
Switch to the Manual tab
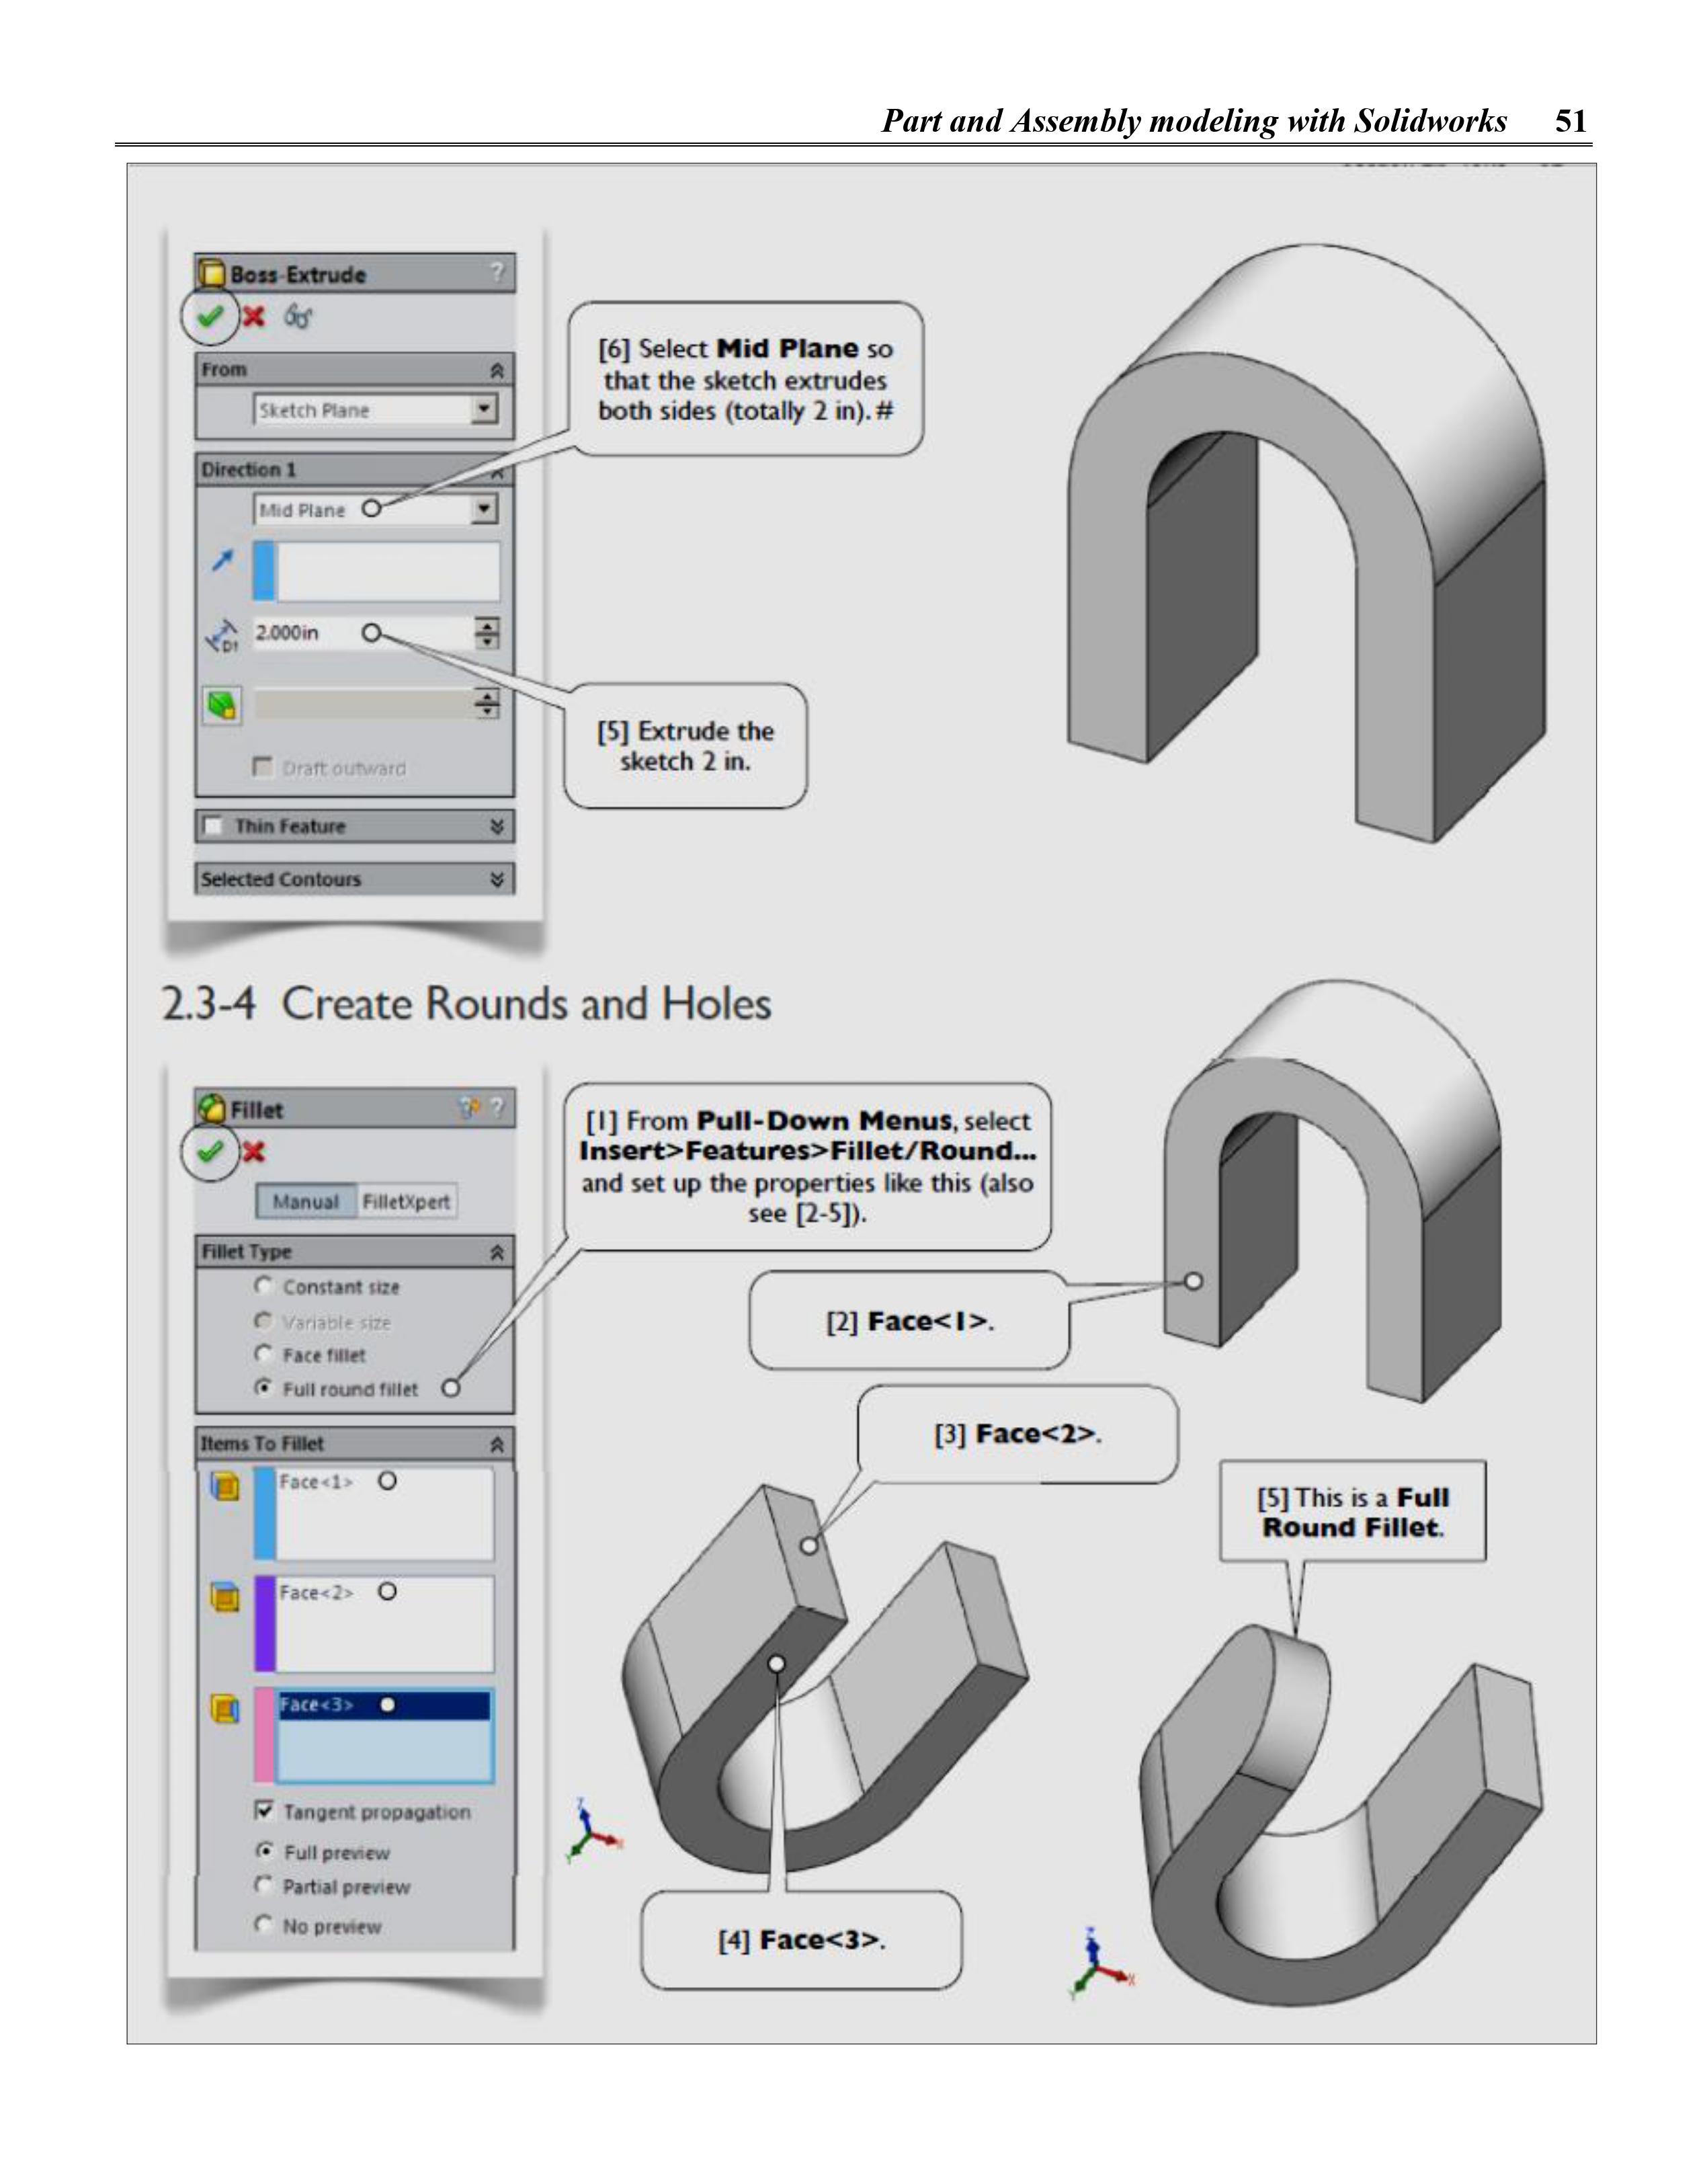click(x=305, y=1201)
